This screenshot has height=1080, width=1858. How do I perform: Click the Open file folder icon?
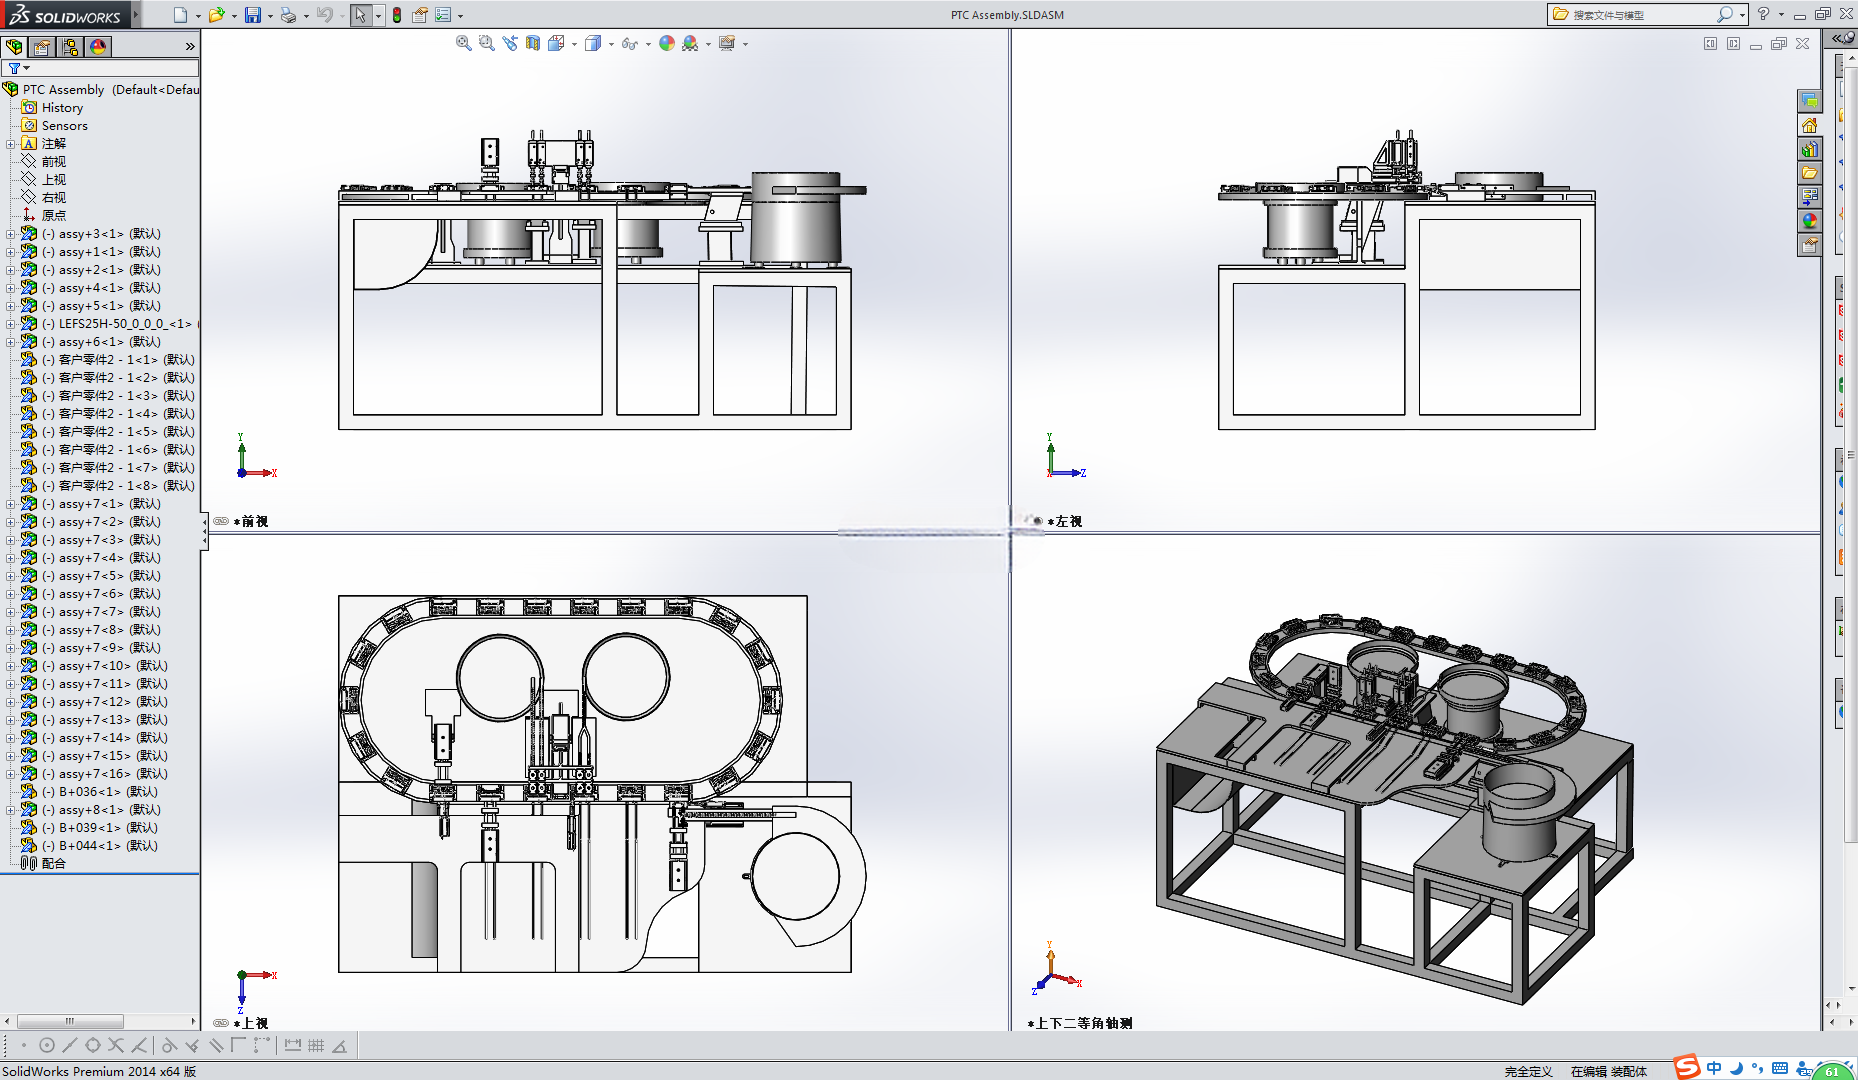[x=216, y=15]
